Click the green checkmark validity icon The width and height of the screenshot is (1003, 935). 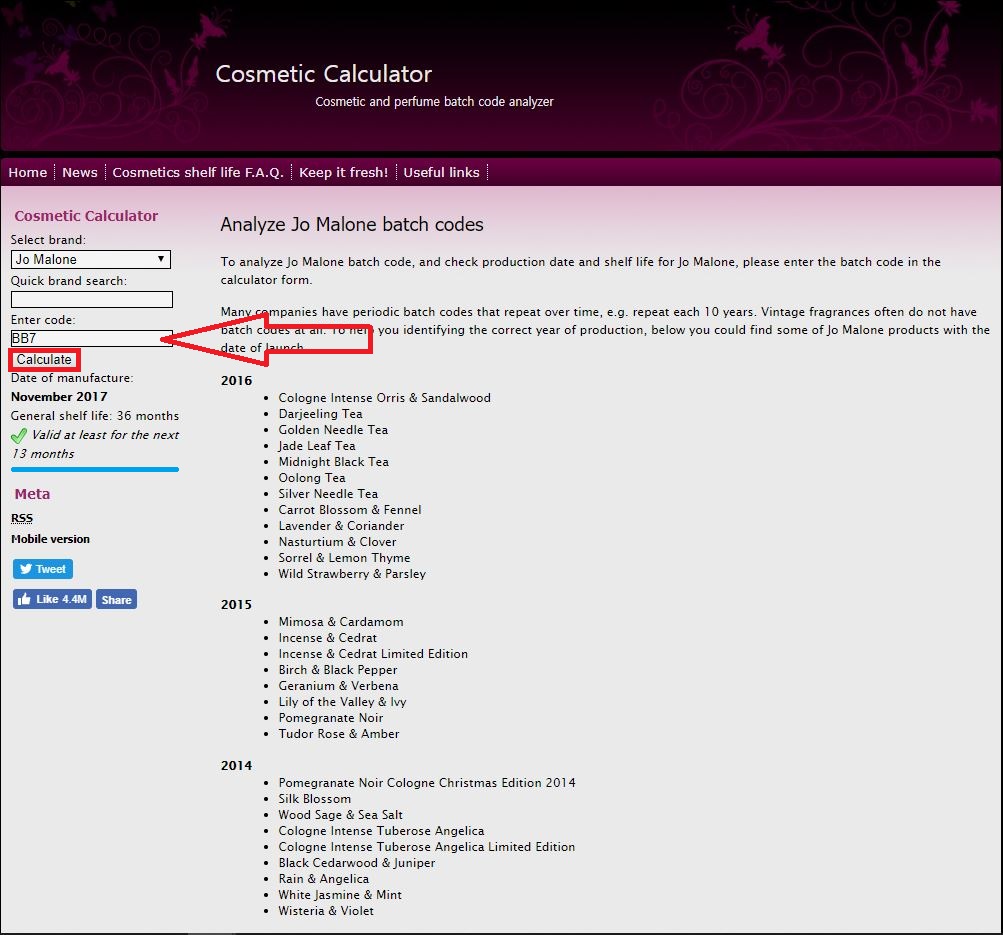coord(19,436)
